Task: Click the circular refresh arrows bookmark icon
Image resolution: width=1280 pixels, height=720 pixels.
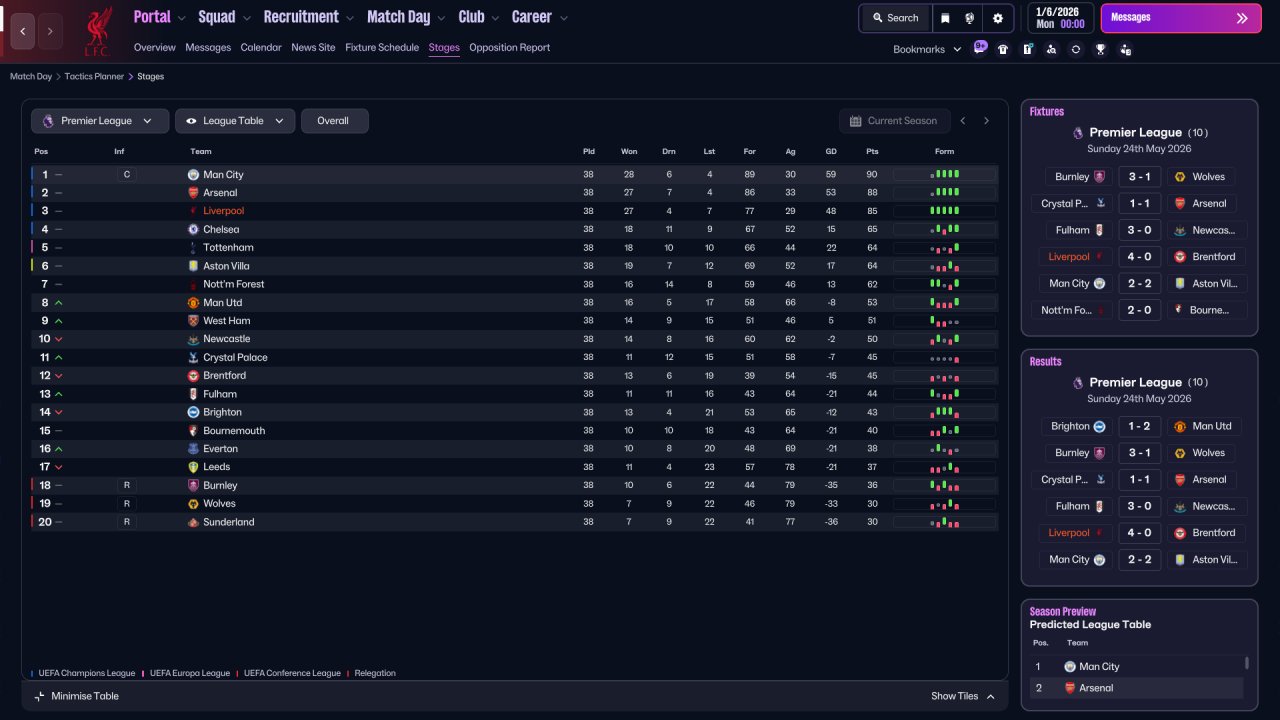Action: click(x=1076, y=49)
